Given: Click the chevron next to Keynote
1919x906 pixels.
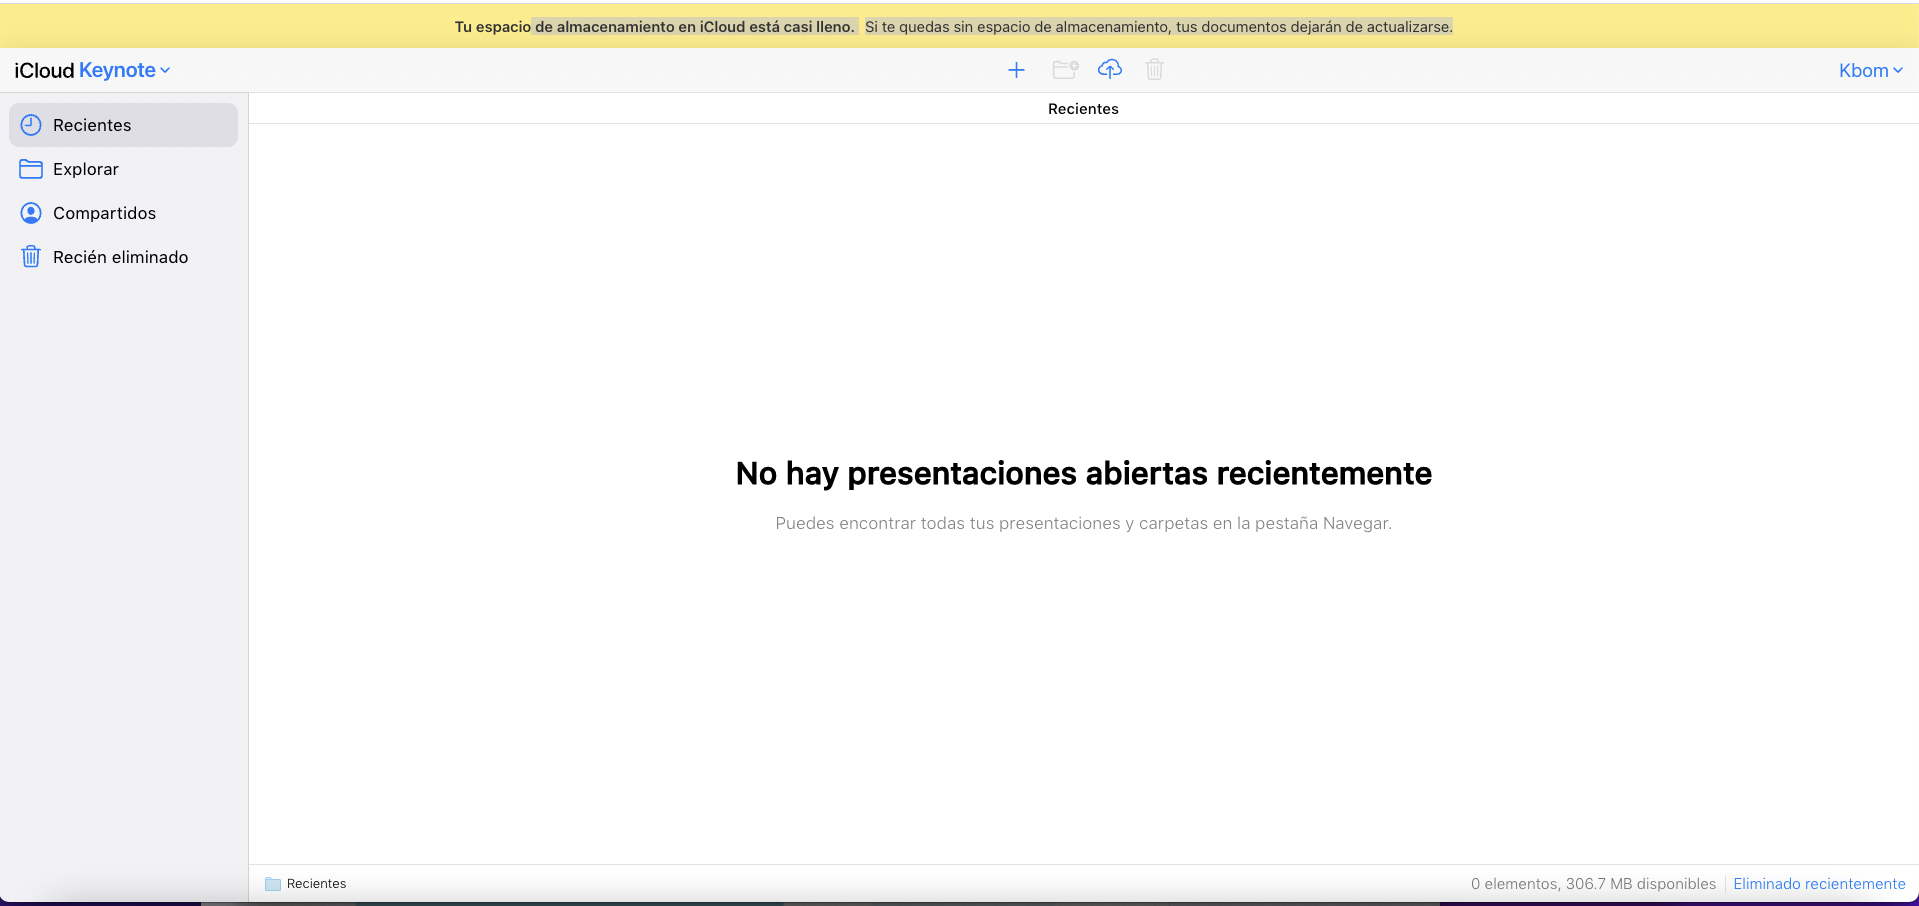Looking at the screenshot, I should pos(166,71).
